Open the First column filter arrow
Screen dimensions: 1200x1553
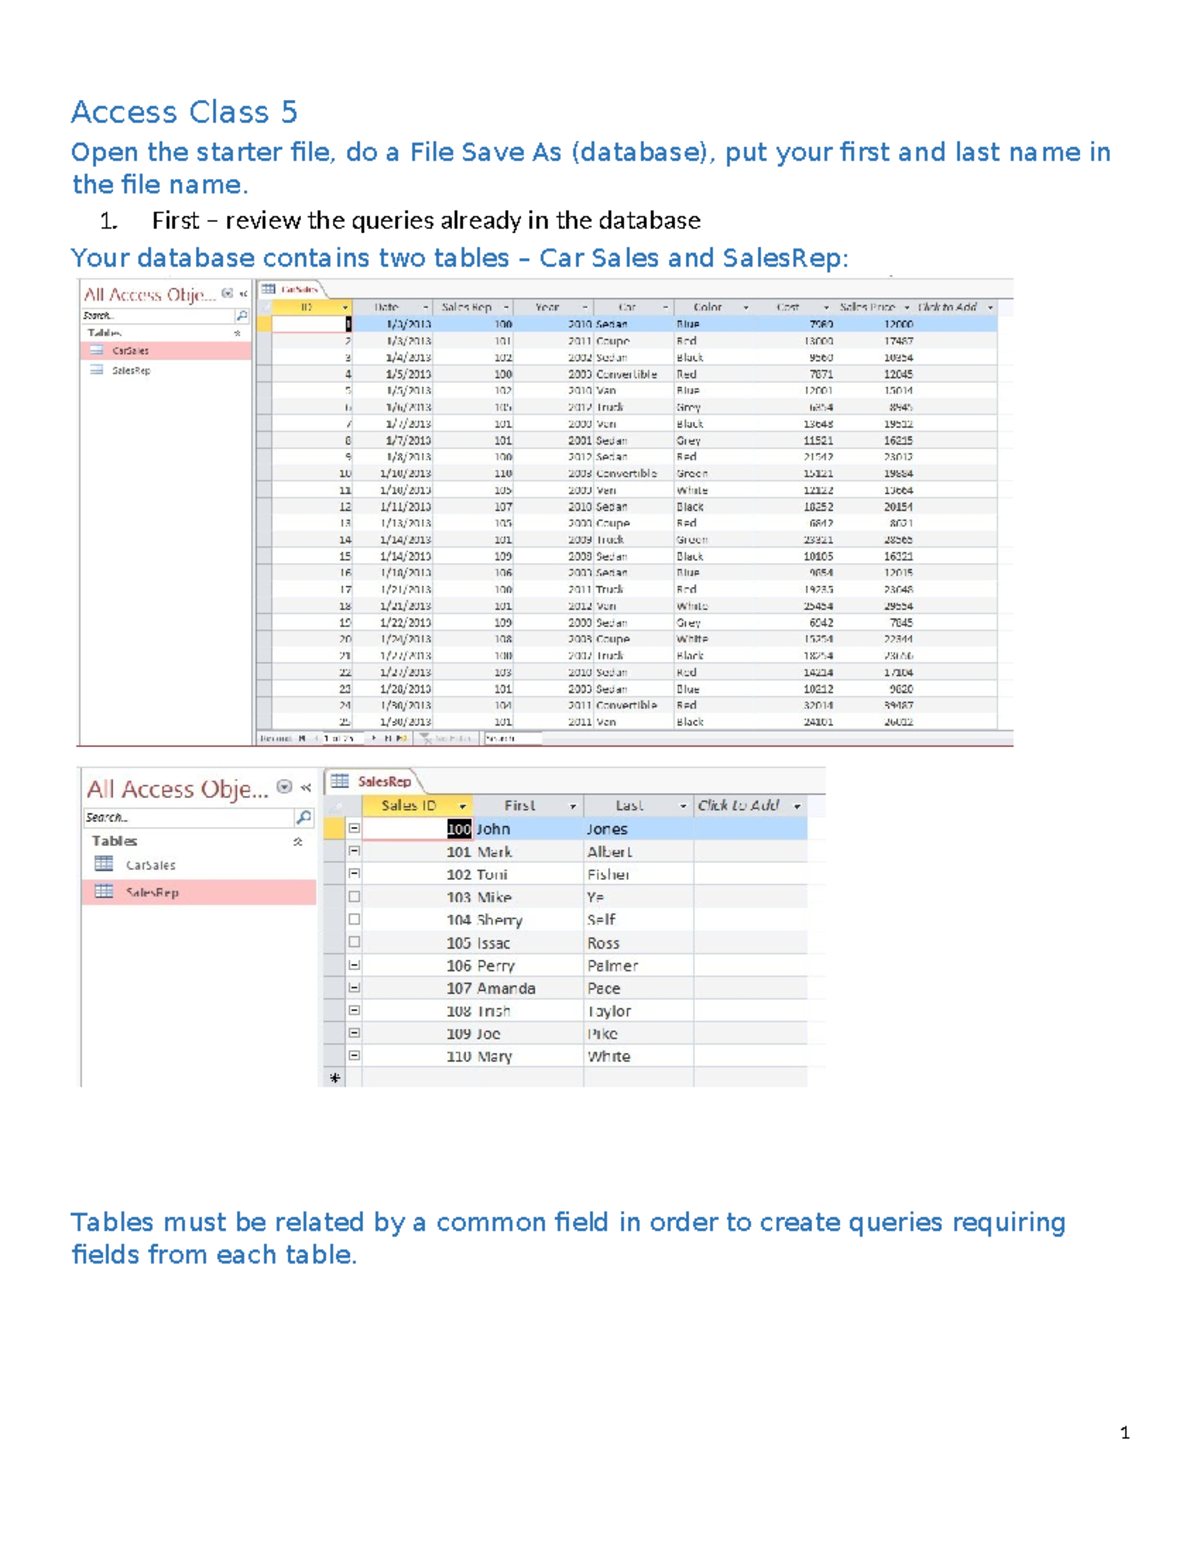(573, 806)
